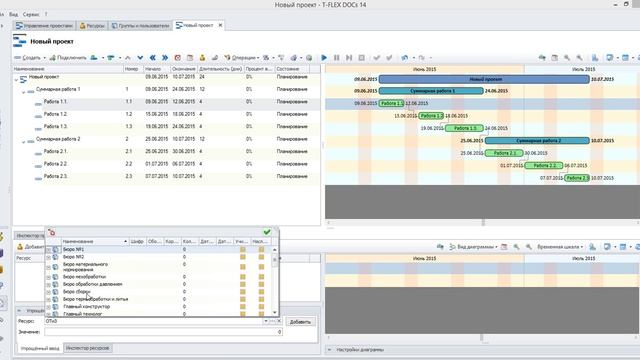Click the Создать toolbar button
Screen dimensions: 640x360
[27, 58]
